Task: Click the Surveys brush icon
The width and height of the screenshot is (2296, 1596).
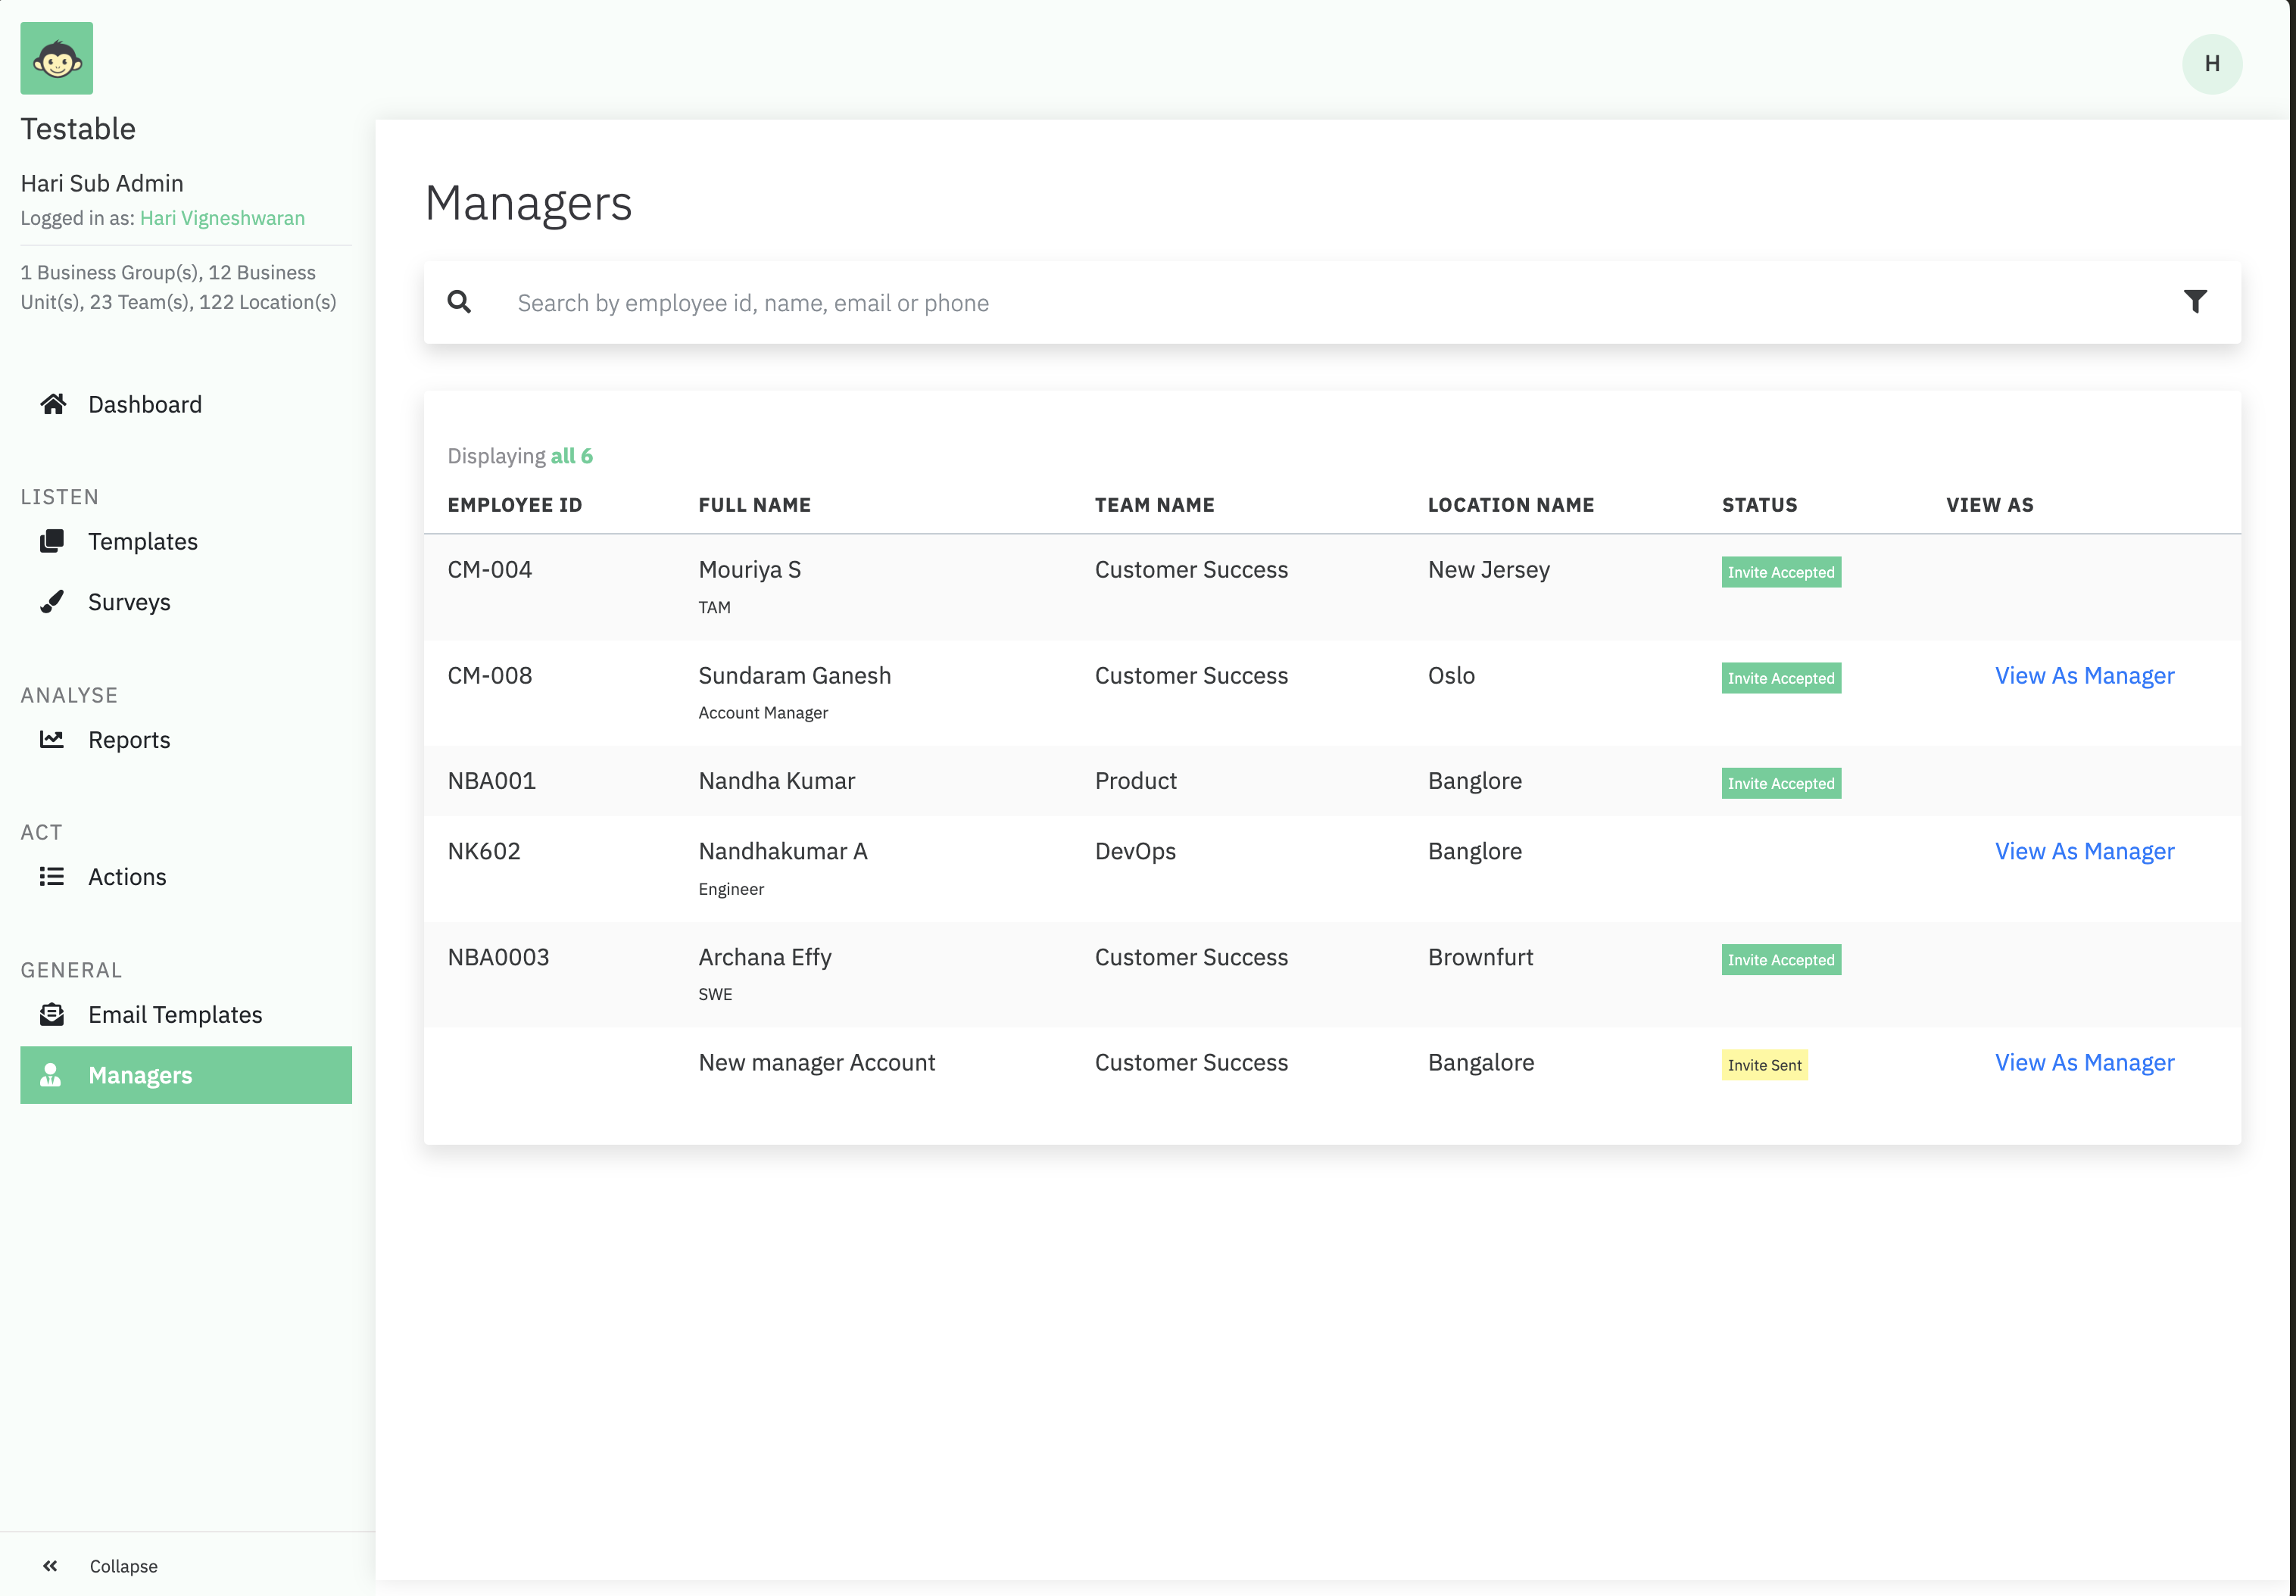Action: click(52, 602)
